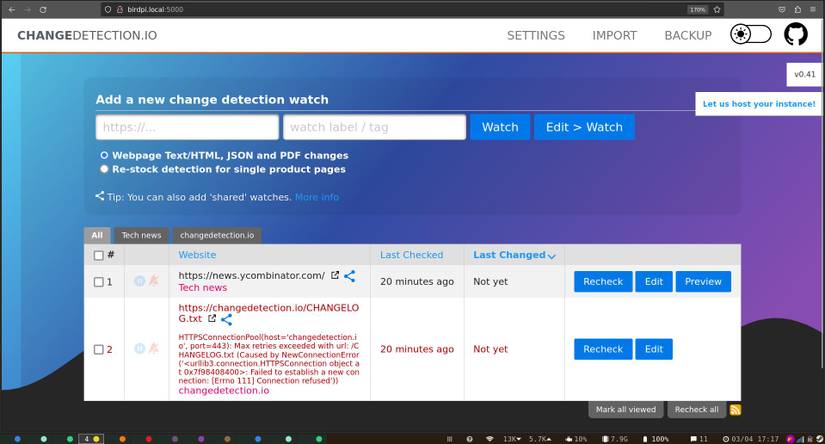Share the CHANGELOG.txt watch
The height and width of the screenshot is (444, 825).
[226, 319]
